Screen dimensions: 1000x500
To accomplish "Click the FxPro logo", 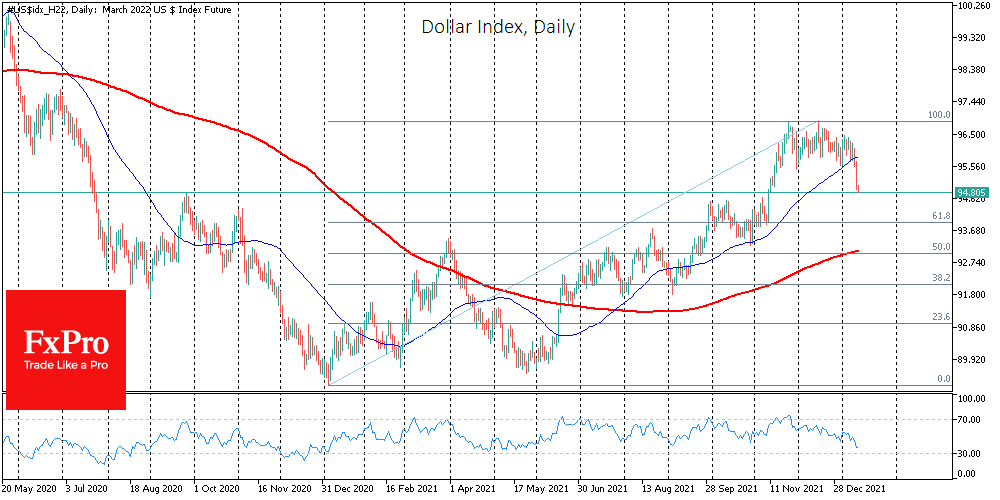I will pyautogui.click(x=65, y=343).
